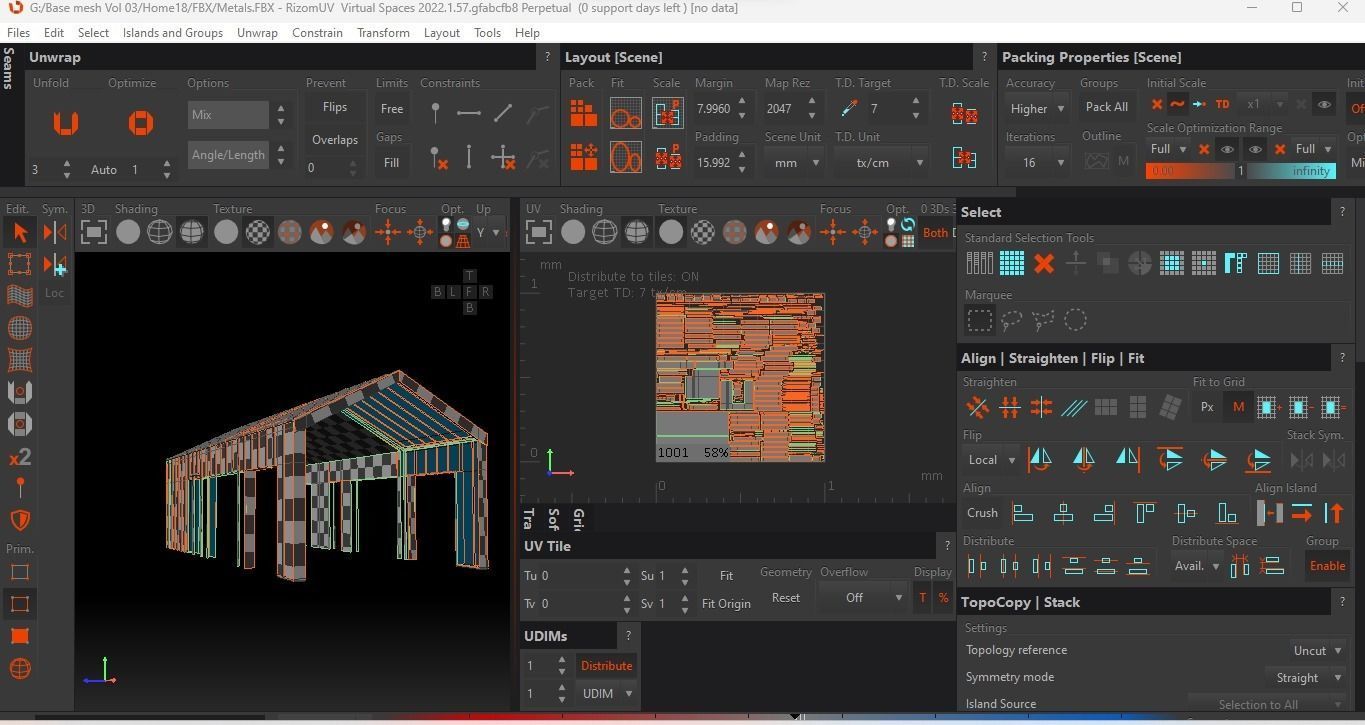The image size is (1365, 725).
Task: Toggle the Overlaps prevent option
Action: coord(334,140)
